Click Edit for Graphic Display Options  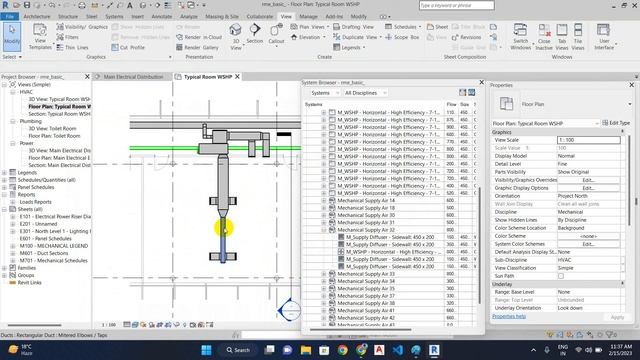point(588,188)
